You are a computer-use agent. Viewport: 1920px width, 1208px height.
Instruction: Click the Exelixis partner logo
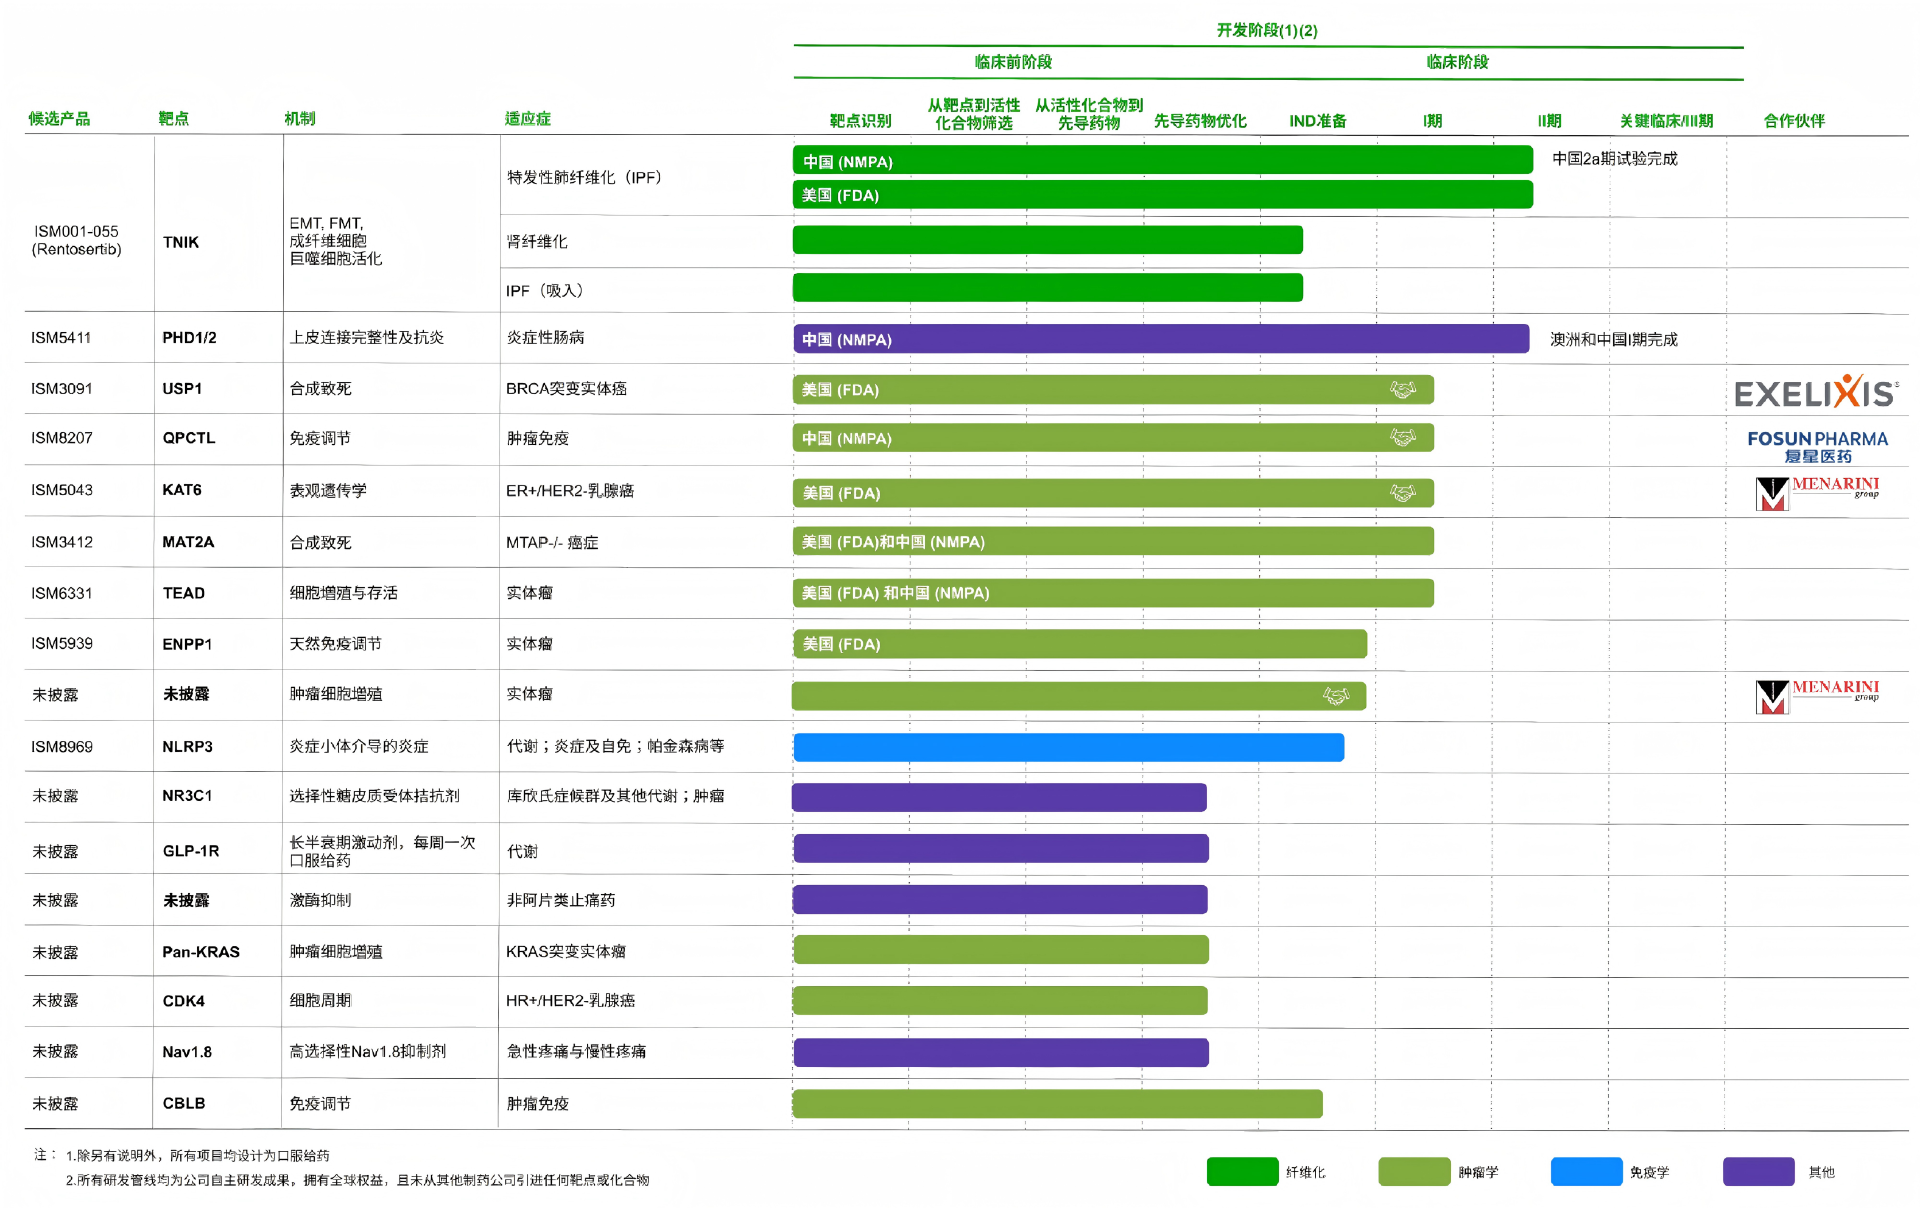coord(1815,392)
